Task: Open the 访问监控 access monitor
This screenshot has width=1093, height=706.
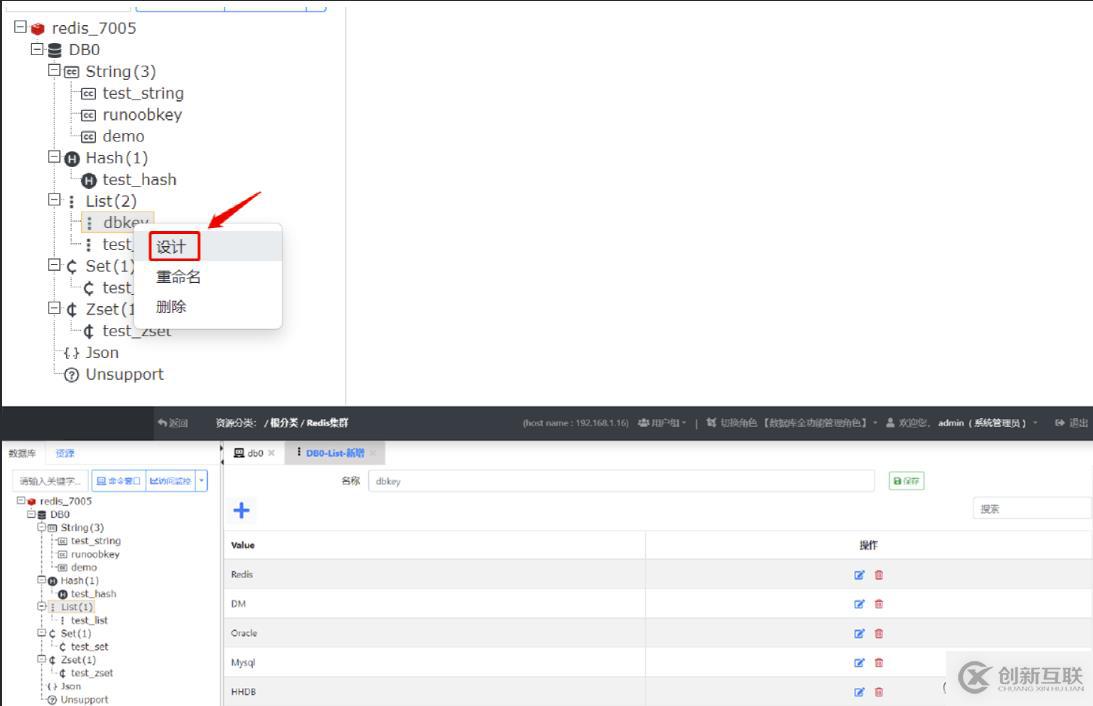Action: point(171,481)
